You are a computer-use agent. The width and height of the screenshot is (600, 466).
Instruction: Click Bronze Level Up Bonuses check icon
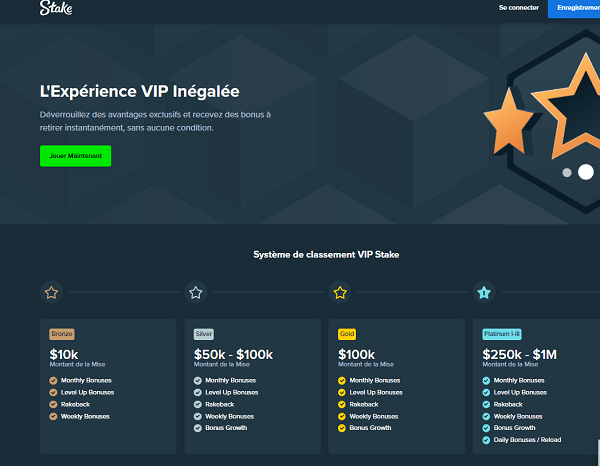pyautogui.click(x=53, y=393)
